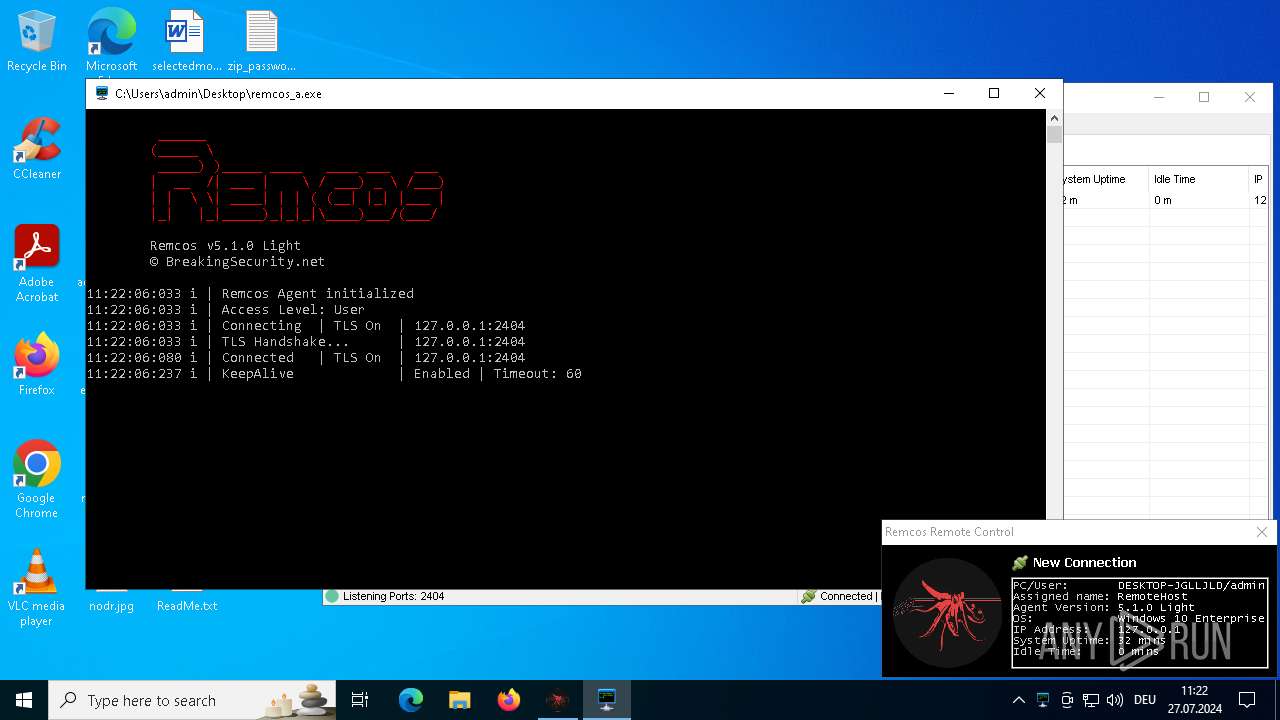
Task: Launch Firefox desktop shortcut
Action: (x=37, y=364)
